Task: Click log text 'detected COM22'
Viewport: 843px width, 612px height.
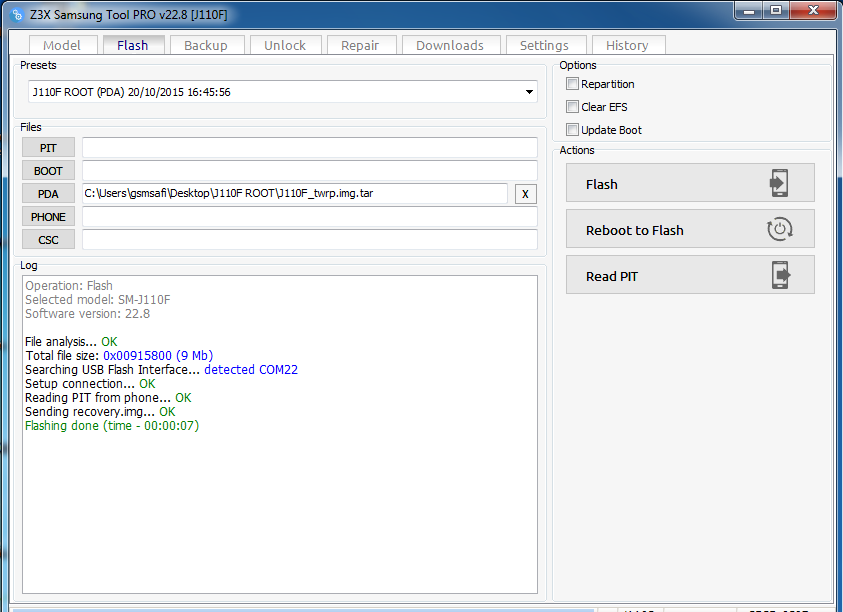Action: pyautogui.click(x=251, y=370)
